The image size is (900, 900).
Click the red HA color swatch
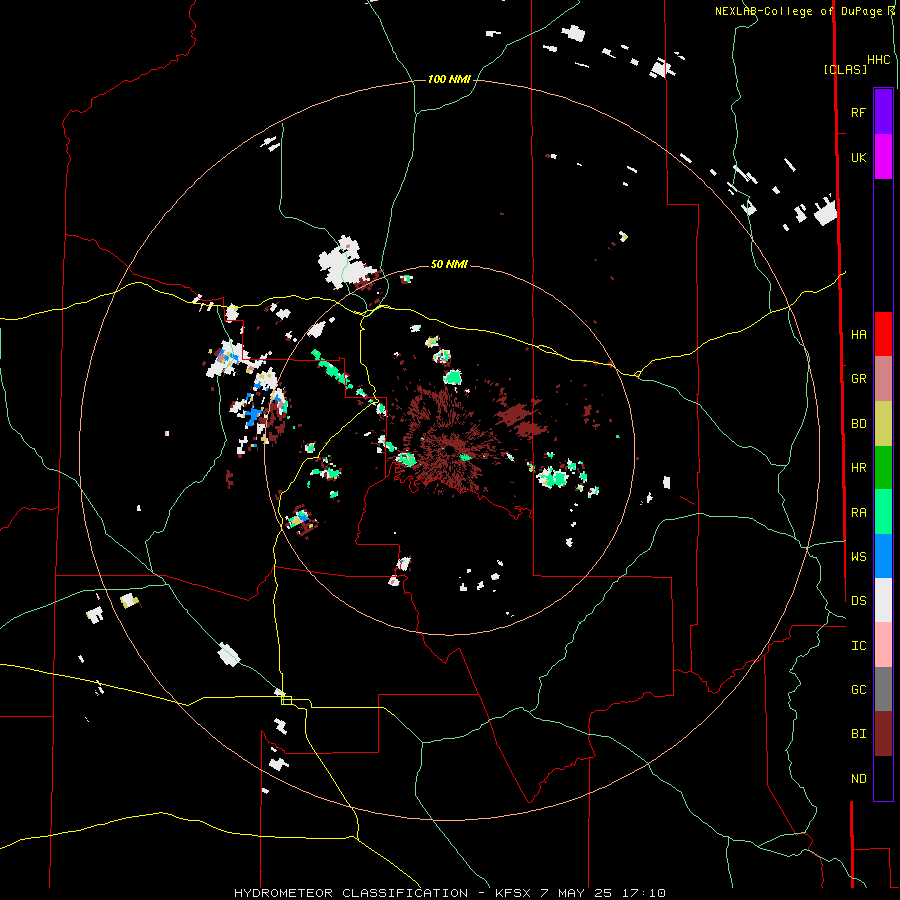[883, 334]
